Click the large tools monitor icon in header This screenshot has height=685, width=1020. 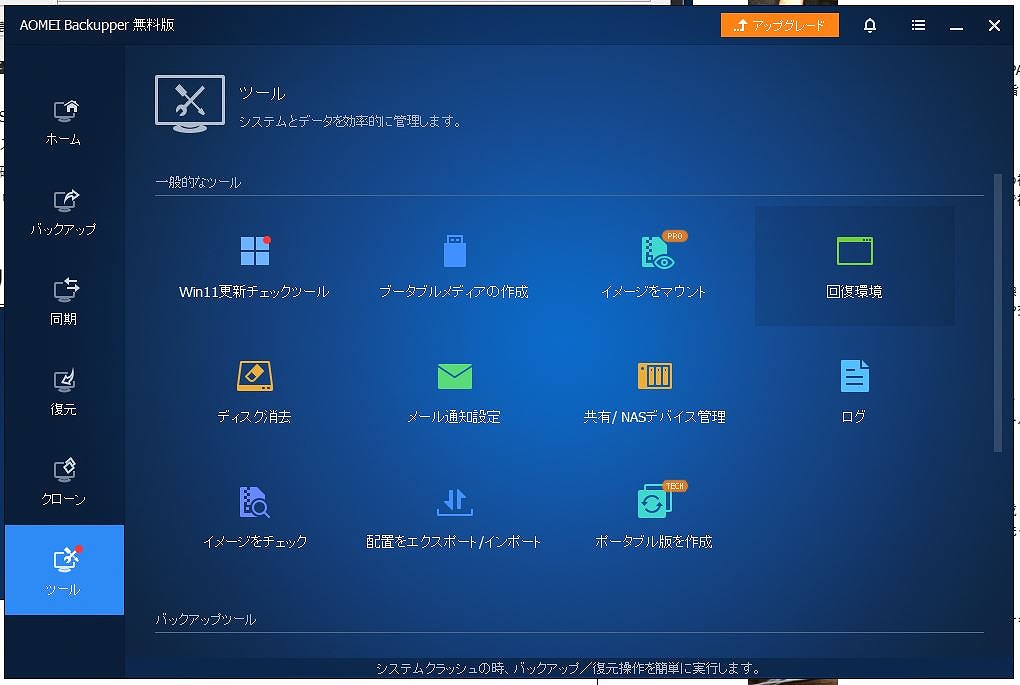190,103
